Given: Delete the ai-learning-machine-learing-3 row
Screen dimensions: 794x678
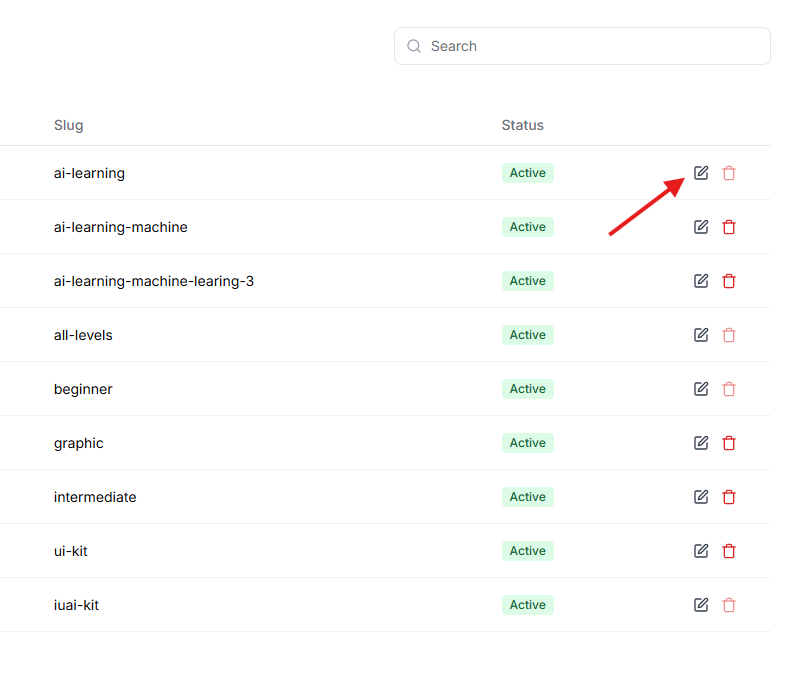Looking at the screenshot, I should [729, 281].
